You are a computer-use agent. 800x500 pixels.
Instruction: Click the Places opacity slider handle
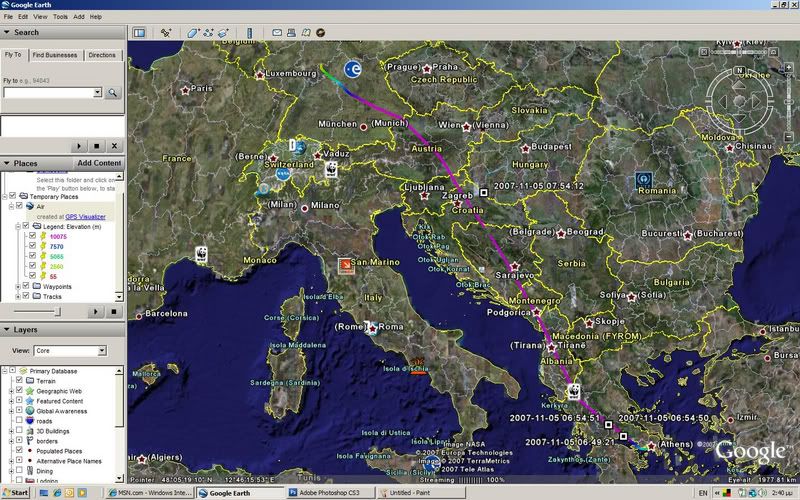(x=58, y=311)
